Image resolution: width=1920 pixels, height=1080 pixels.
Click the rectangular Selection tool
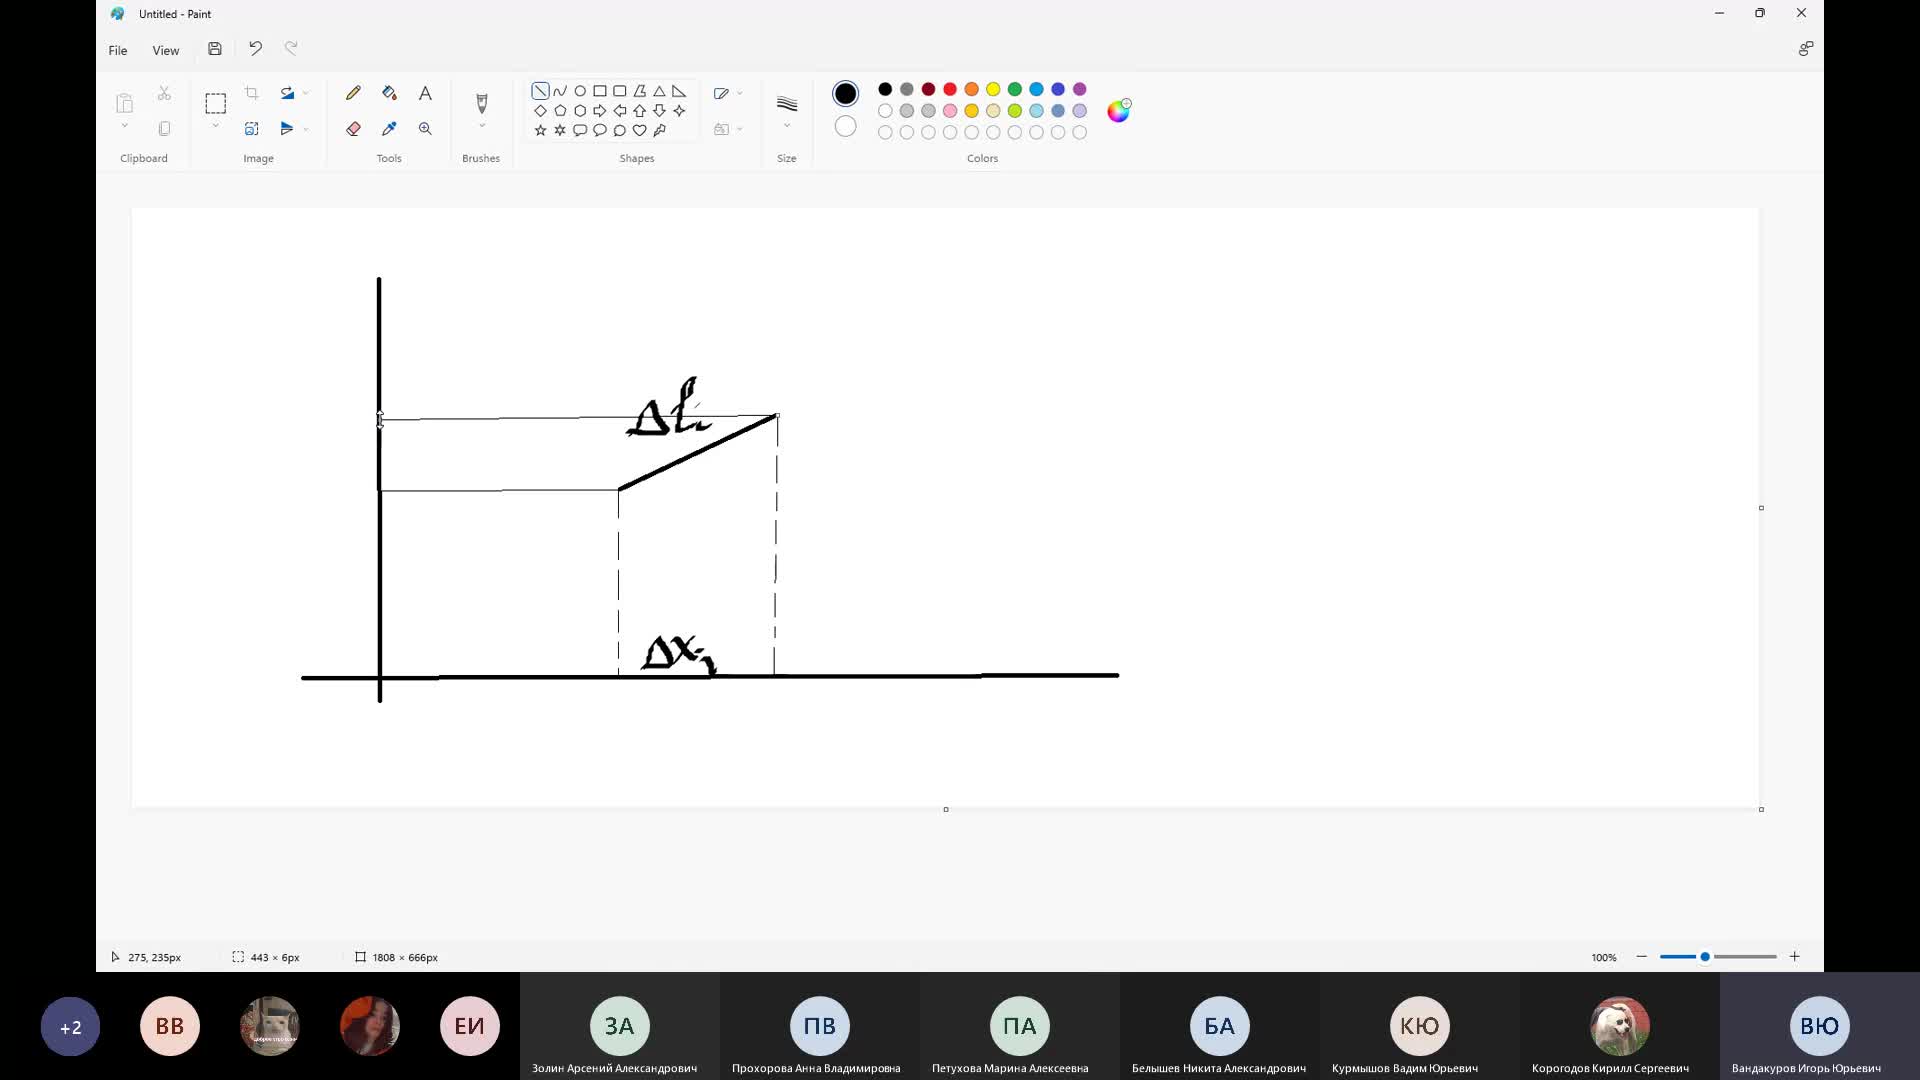(x=215, y=103)
